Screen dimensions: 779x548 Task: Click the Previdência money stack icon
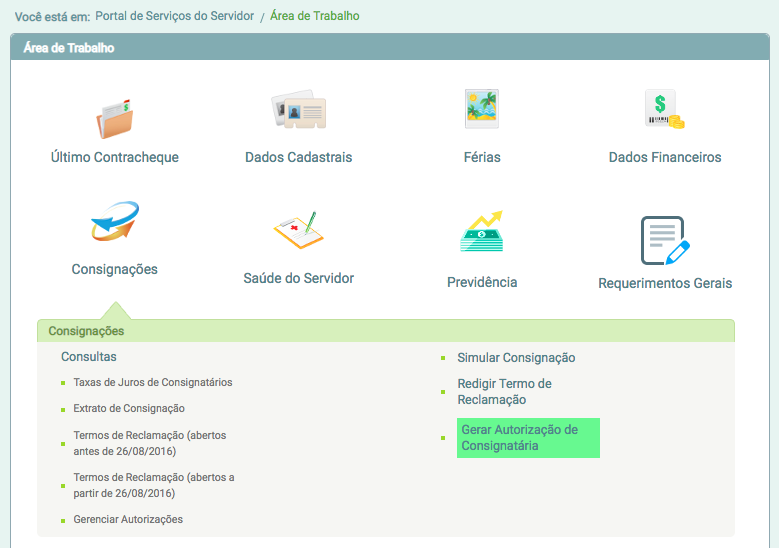pyautogui.click(x=482, y=231)
